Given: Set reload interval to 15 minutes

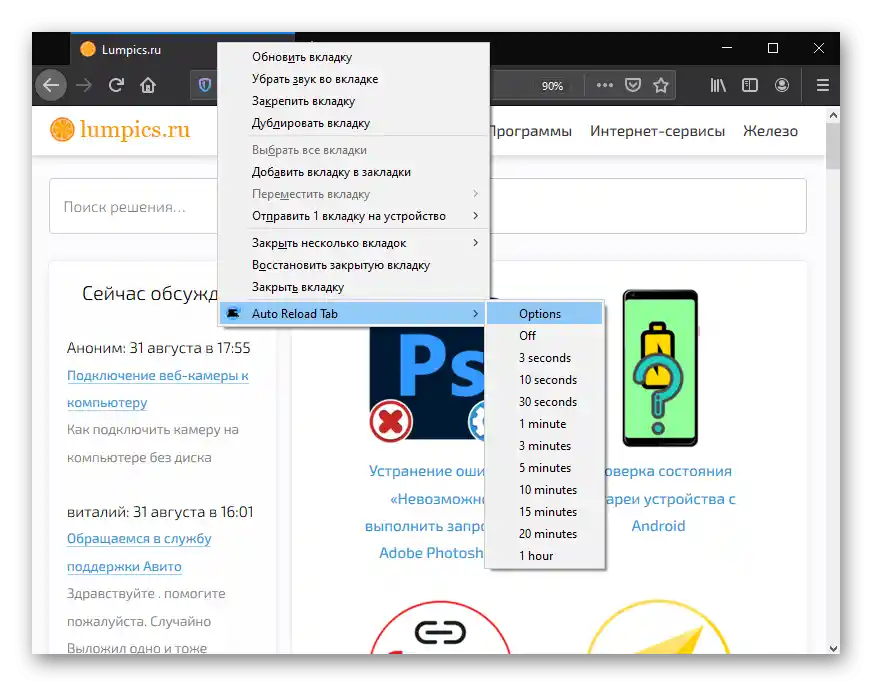Looking at the screenshot, I should 545,512.
